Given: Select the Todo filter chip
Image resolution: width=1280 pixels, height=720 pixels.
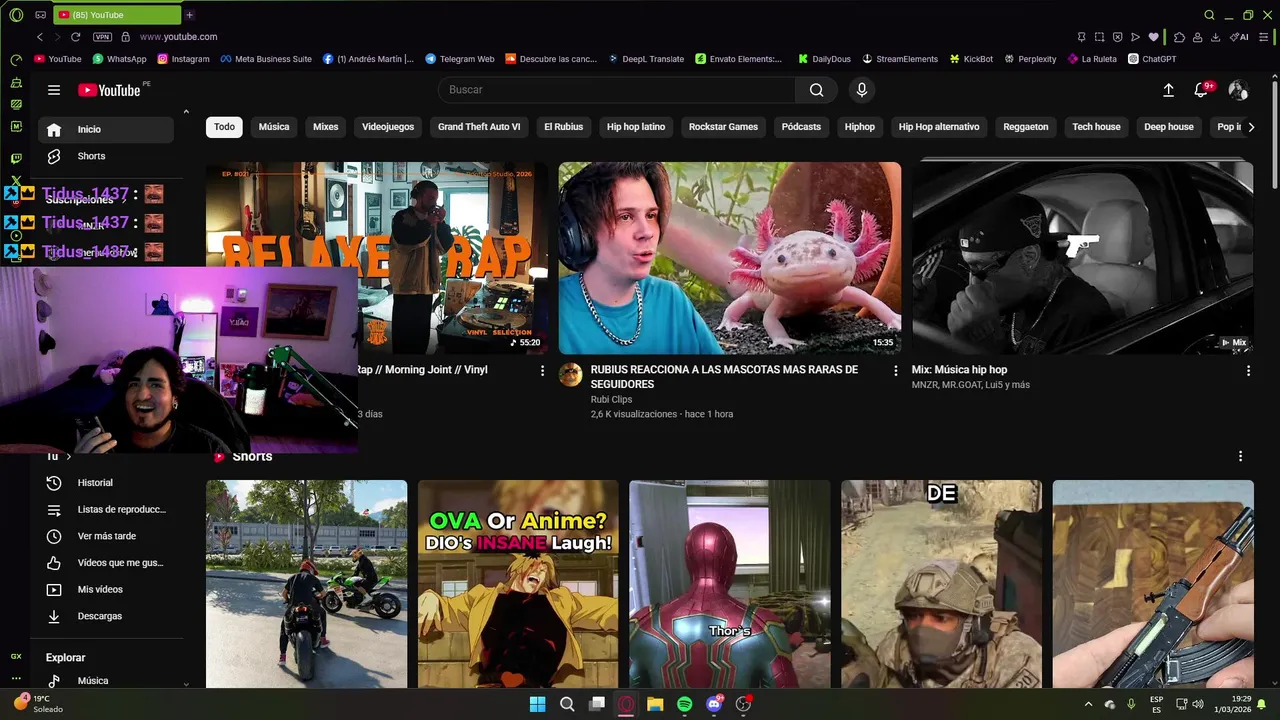Looking at the screenshot, I should coord(224,127).
